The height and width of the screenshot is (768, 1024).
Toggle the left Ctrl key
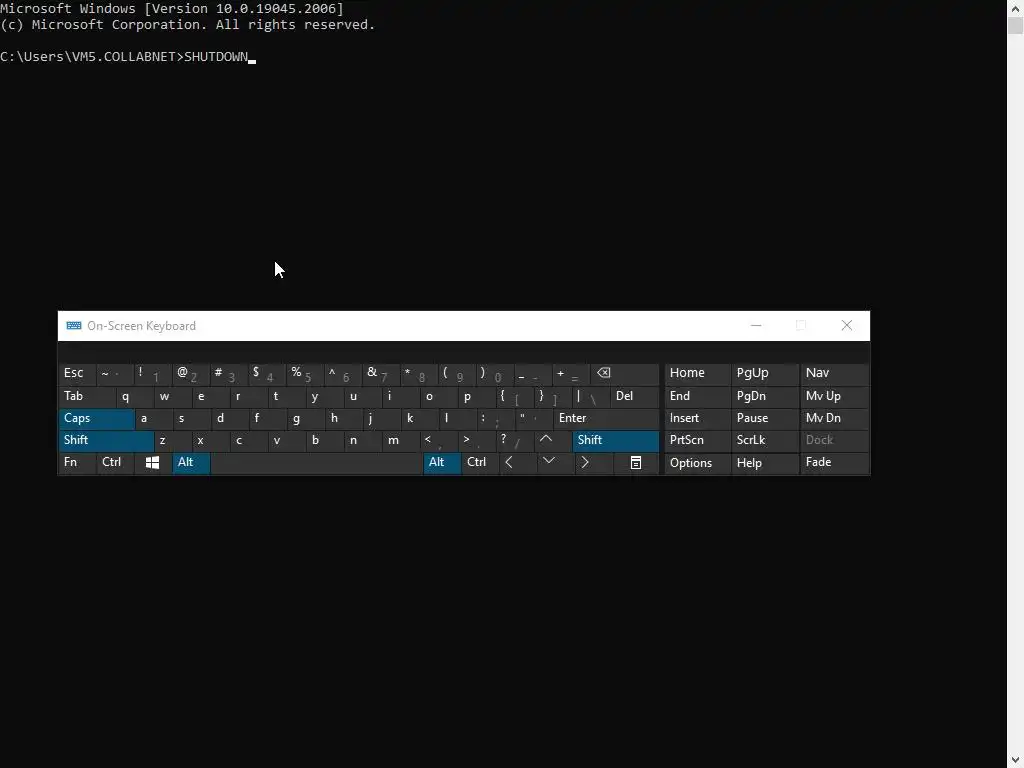pos(115,463)
